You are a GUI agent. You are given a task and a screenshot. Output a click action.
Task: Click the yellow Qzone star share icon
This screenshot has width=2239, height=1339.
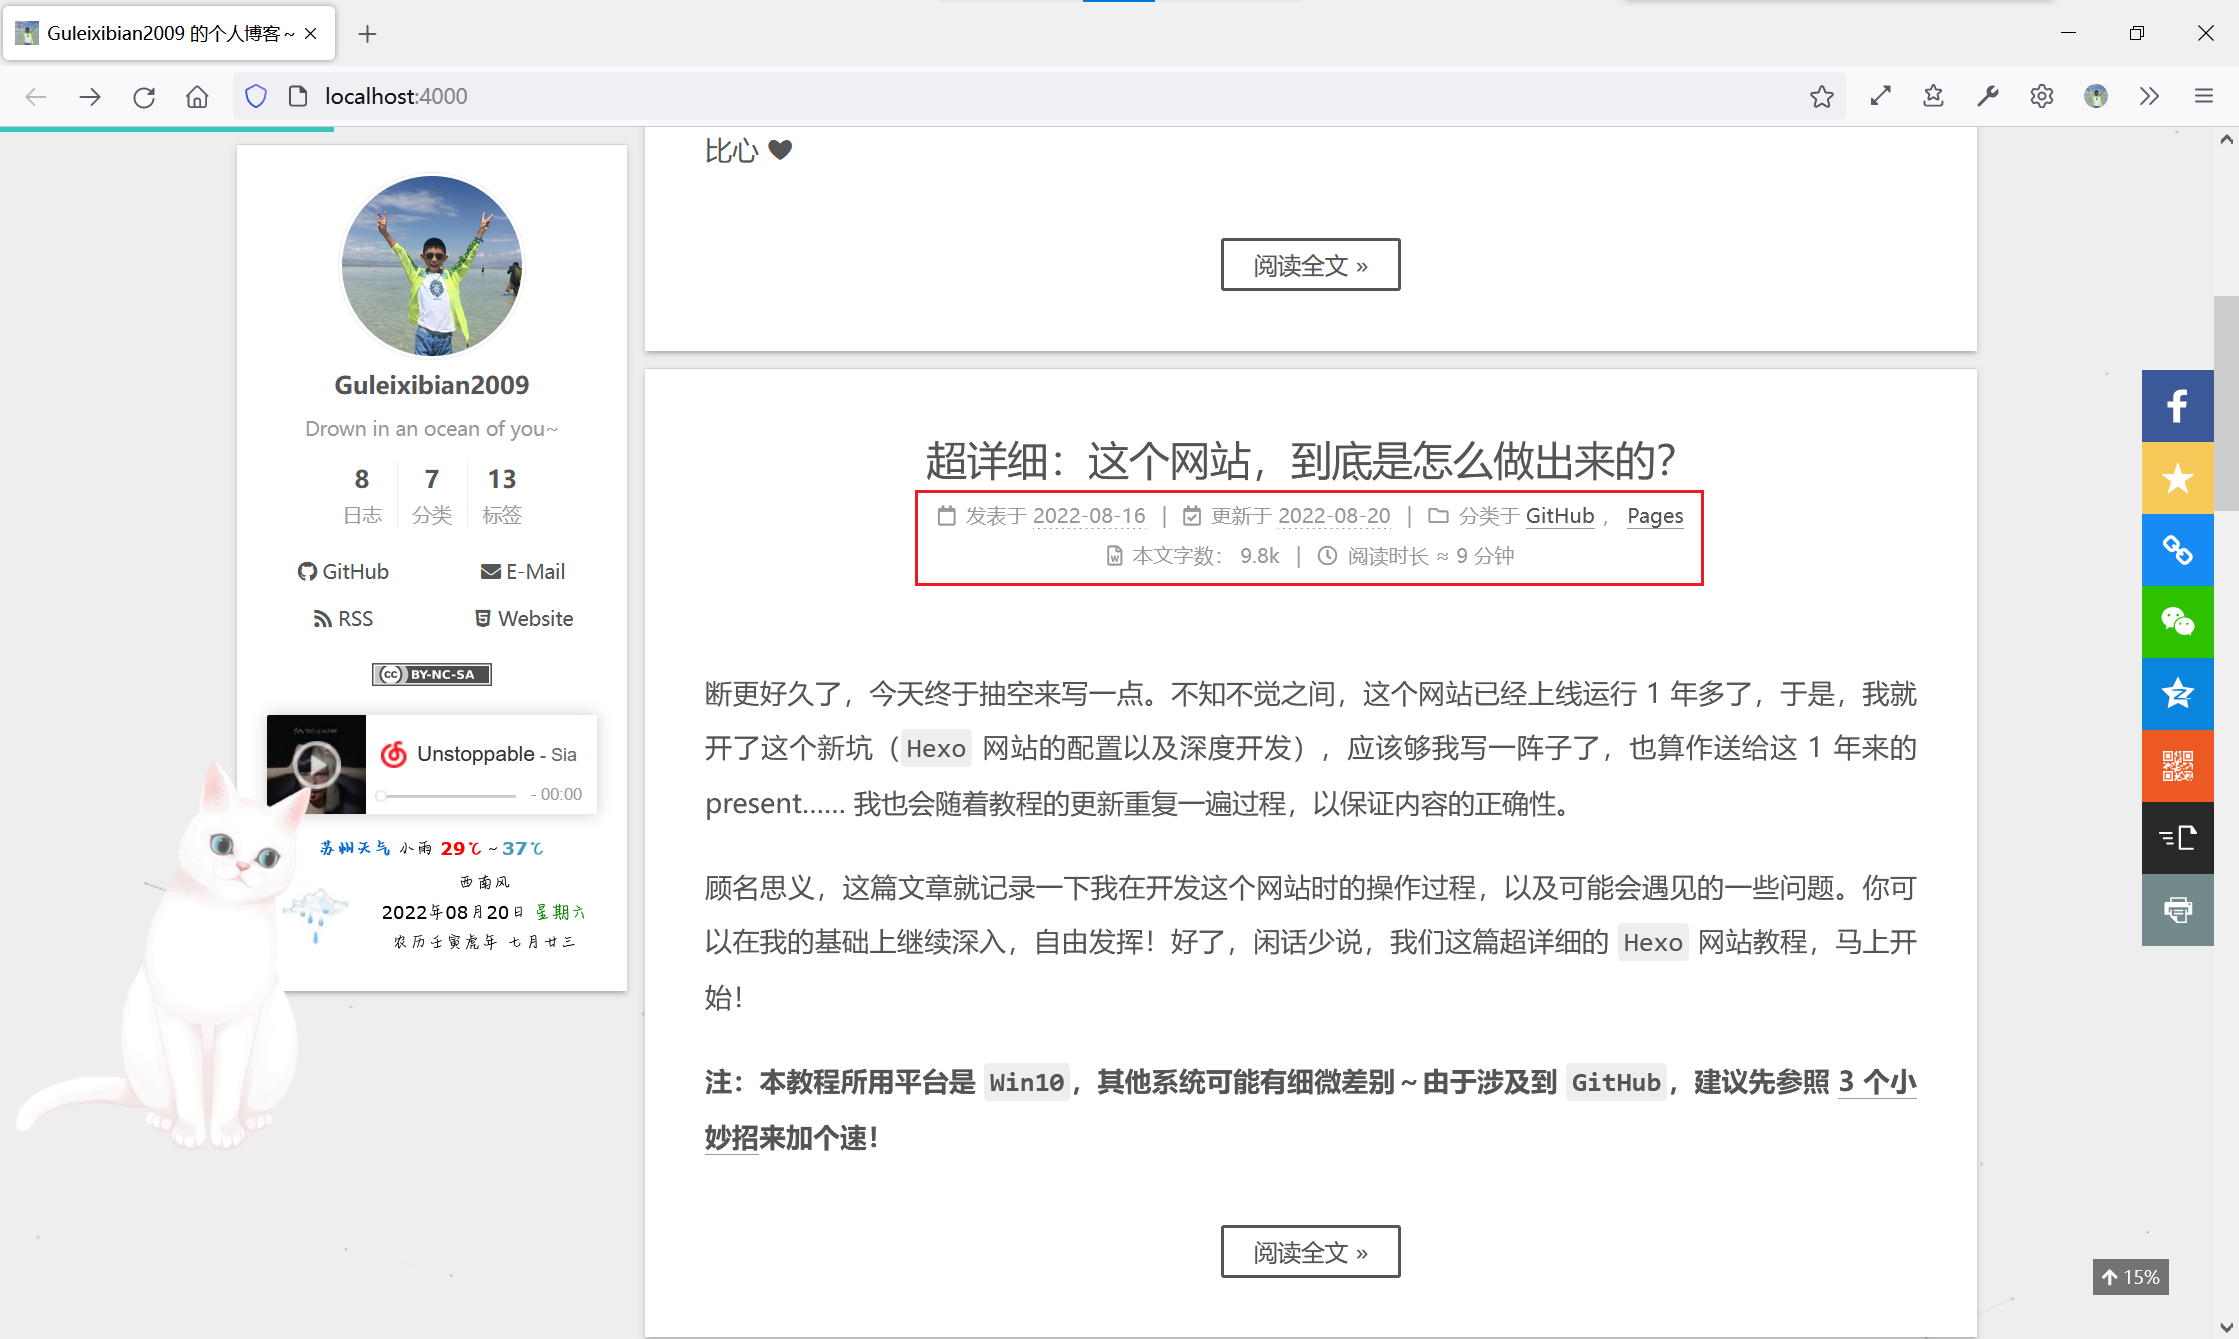pyautogui.click(x=2177, y=478)
